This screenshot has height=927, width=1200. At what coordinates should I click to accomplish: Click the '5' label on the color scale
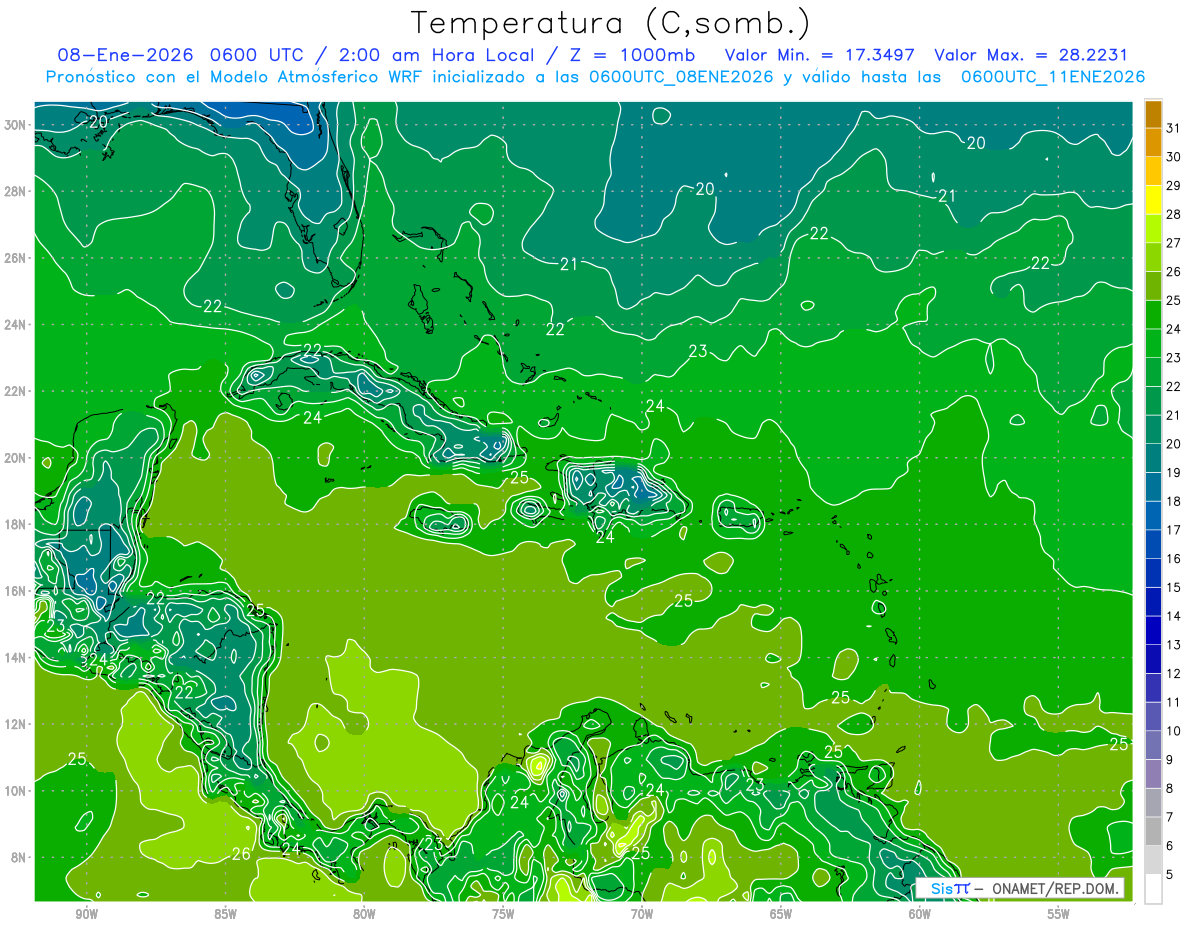coord(1170,875)
